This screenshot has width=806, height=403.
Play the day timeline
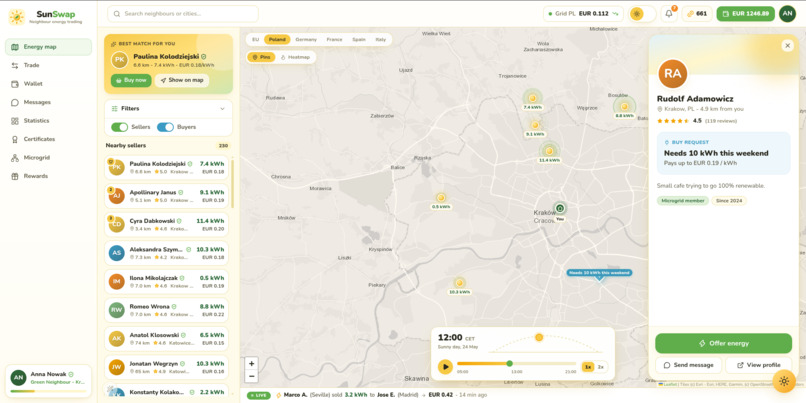coord(445,367)
